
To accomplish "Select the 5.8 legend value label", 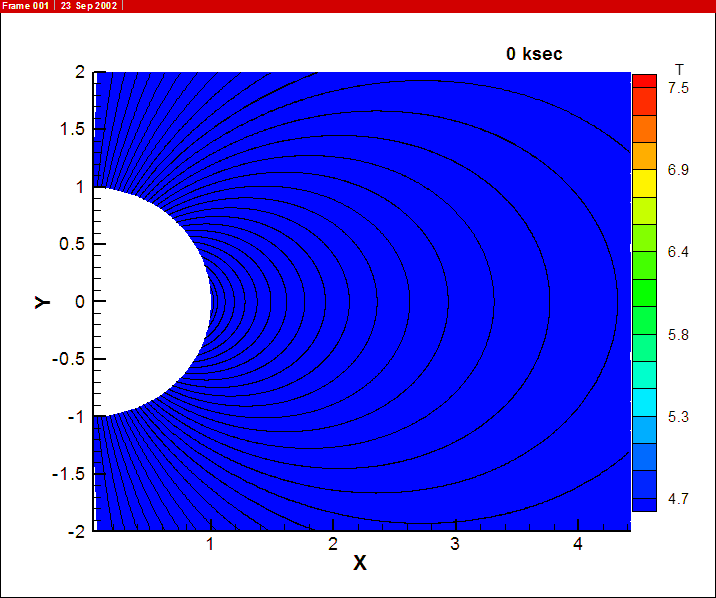I will [678, 334].
